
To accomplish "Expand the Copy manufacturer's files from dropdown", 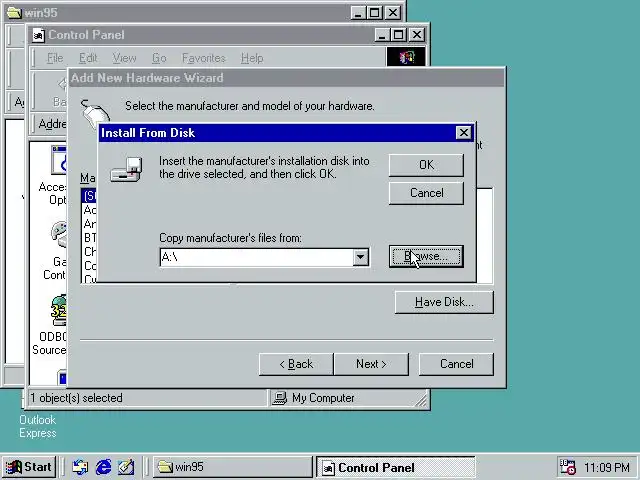I will [x=360, y=257].
